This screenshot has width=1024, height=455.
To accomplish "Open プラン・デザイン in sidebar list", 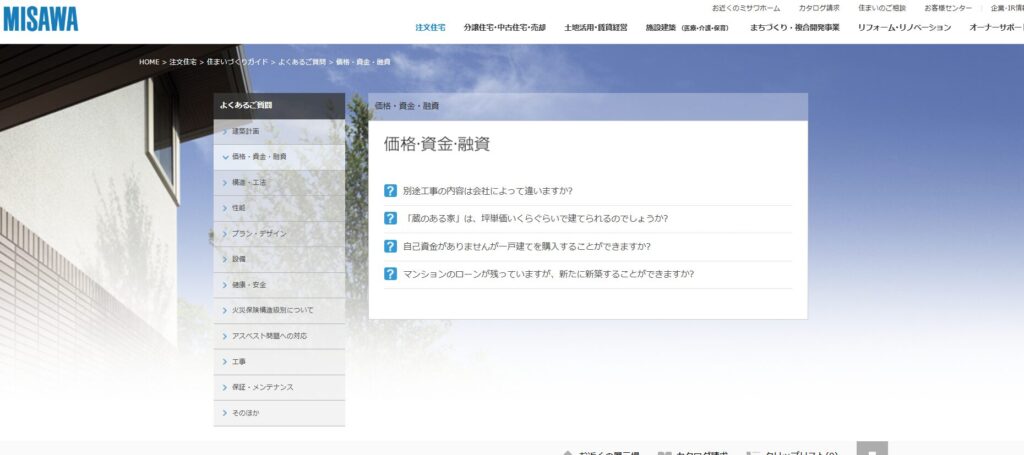I will tap(258, 233).
